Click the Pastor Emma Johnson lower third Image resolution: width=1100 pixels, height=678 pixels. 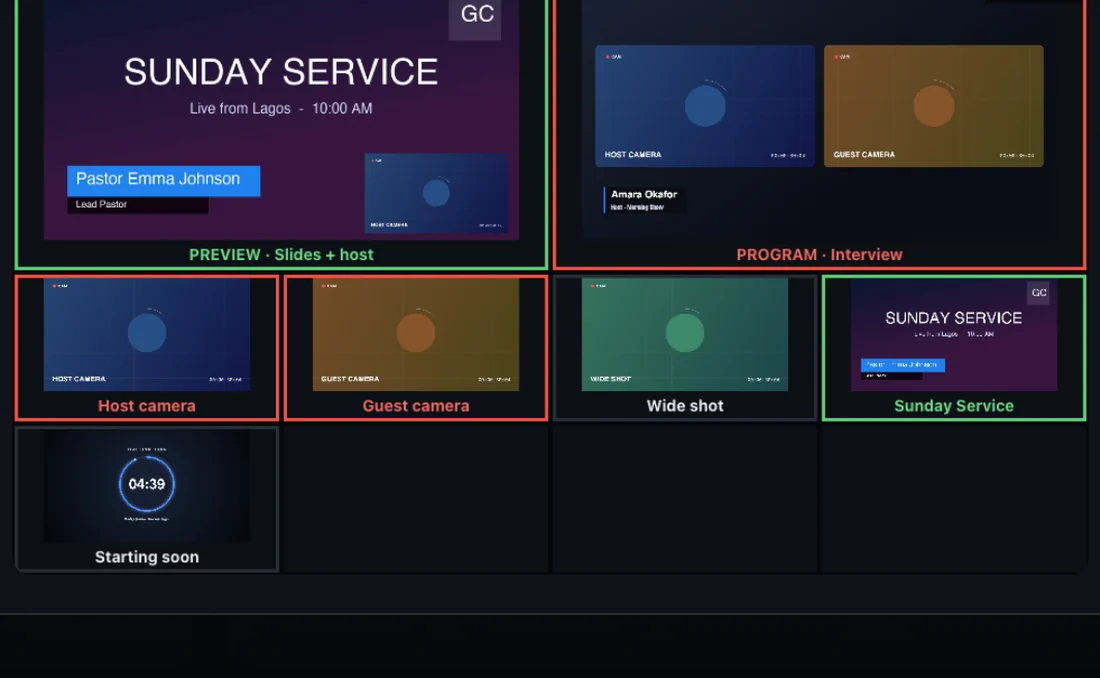tap(163, 180)
